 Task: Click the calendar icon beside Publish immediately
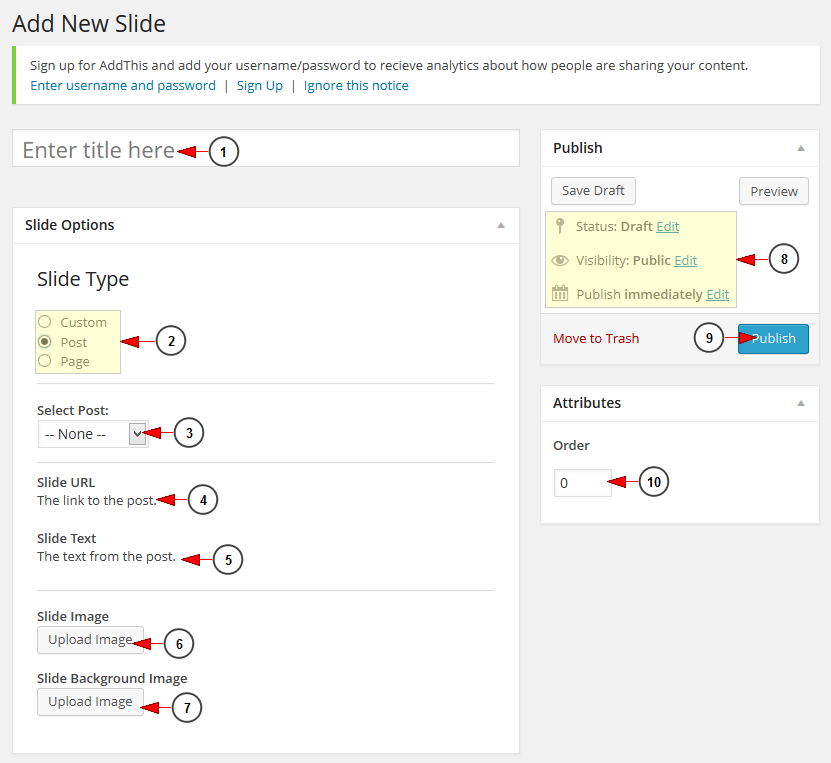[x=560, y=294]
